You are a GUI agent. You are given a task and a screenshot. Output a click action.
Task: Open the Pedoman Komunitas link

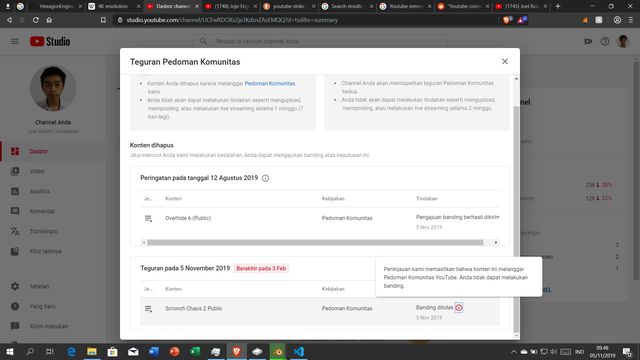click(x=269, y=83)
